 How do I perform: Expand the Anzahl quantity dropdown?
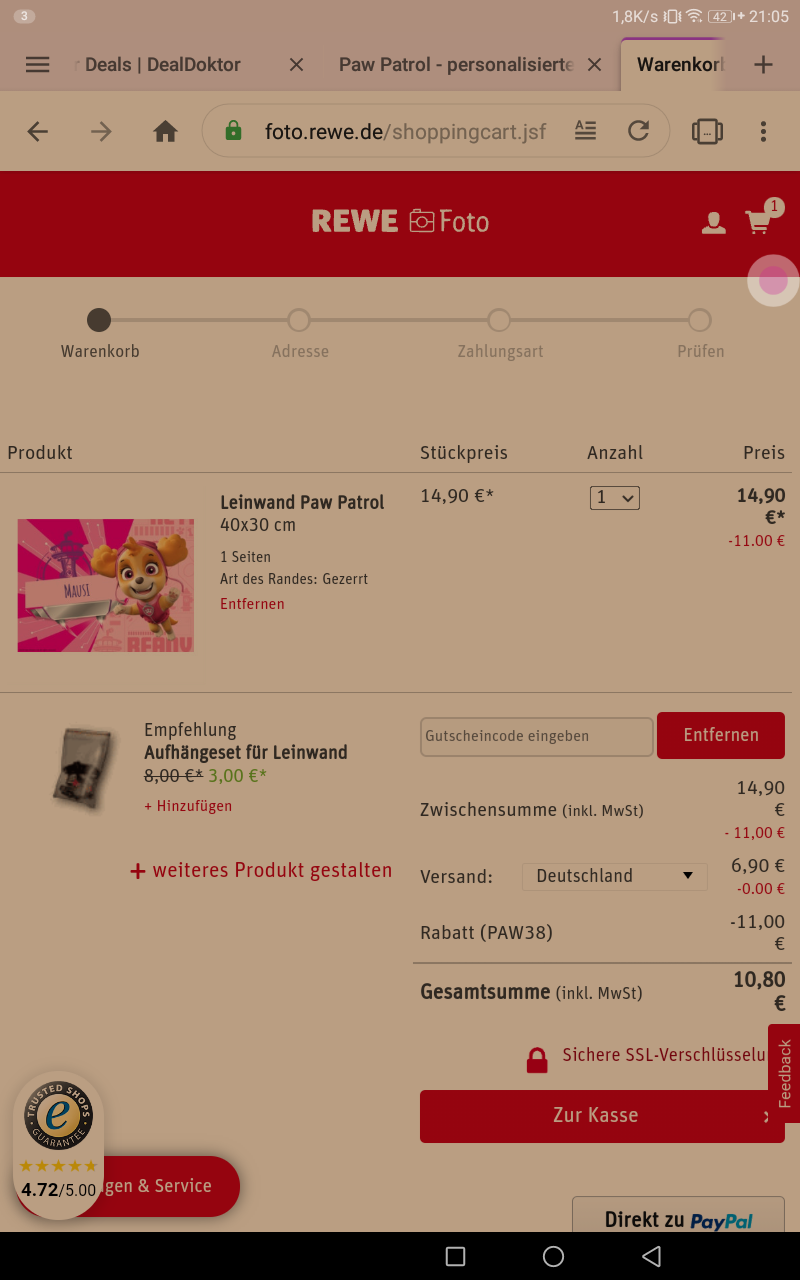pos(614,497)
